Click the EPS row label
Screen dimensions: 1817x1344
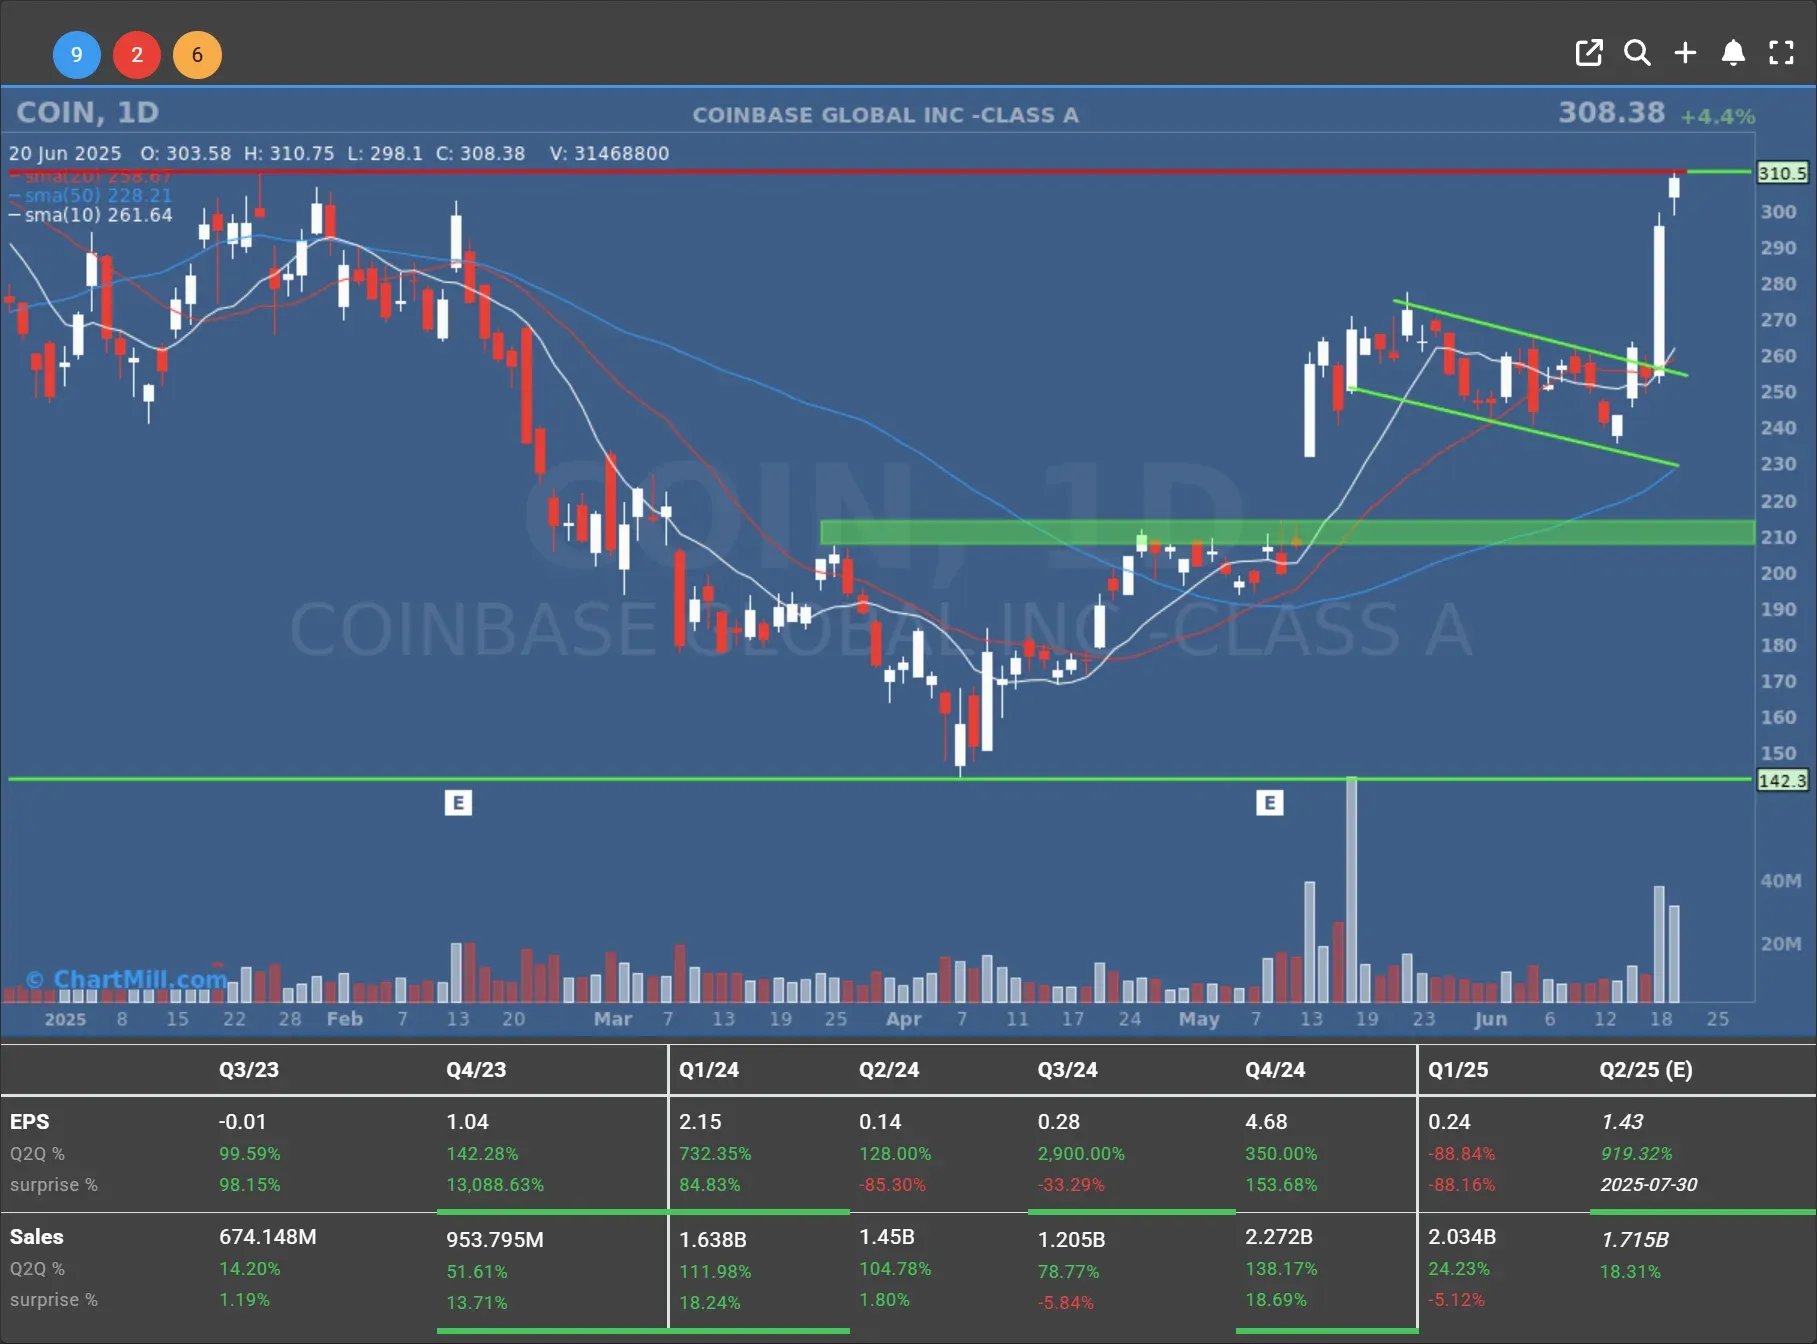click(x=30, y=1122)
